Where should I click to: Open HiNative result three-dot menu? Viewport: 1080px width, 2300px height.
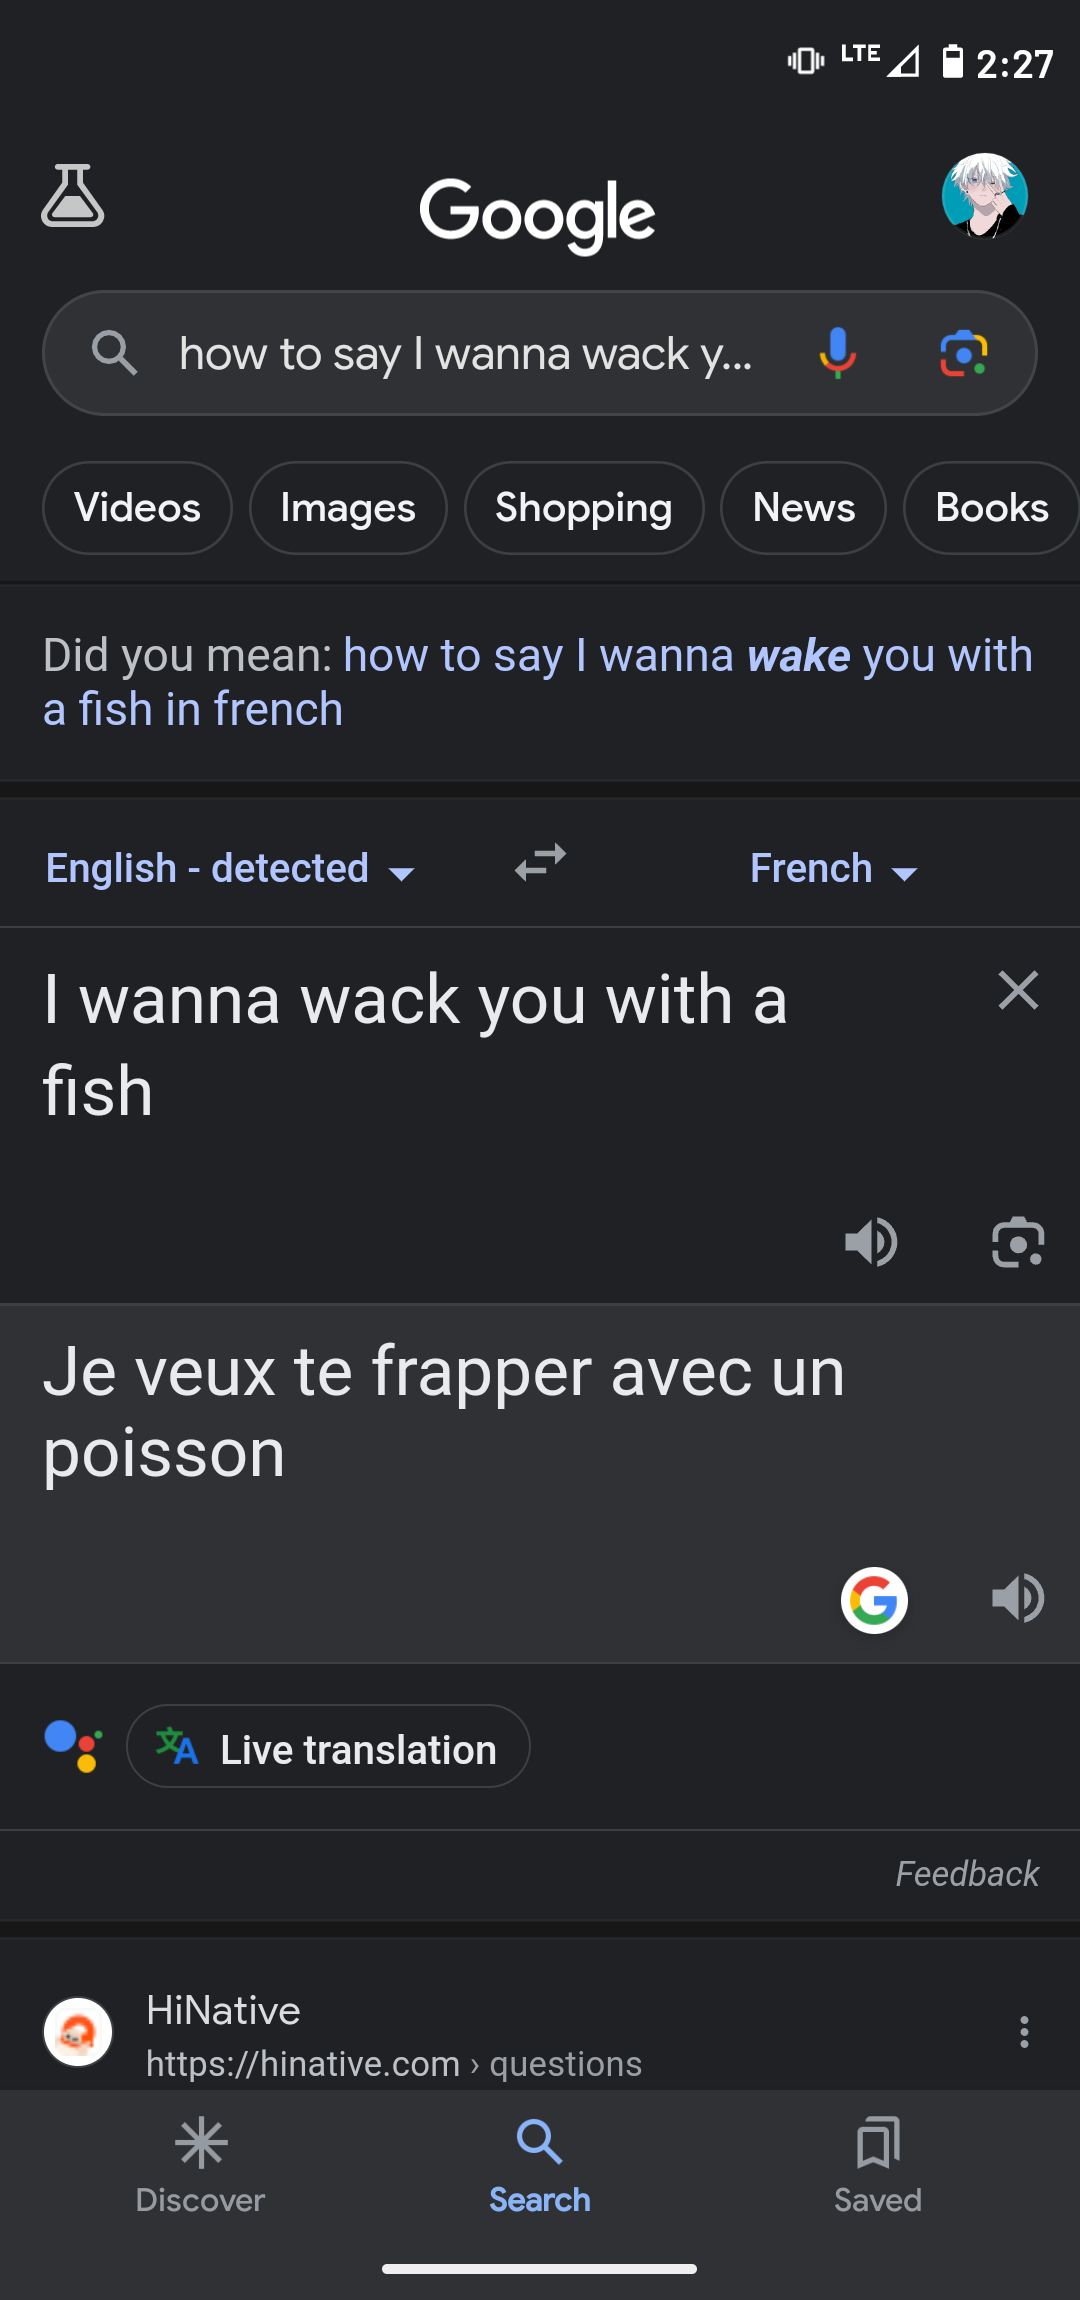[x=1024, y=2032]
